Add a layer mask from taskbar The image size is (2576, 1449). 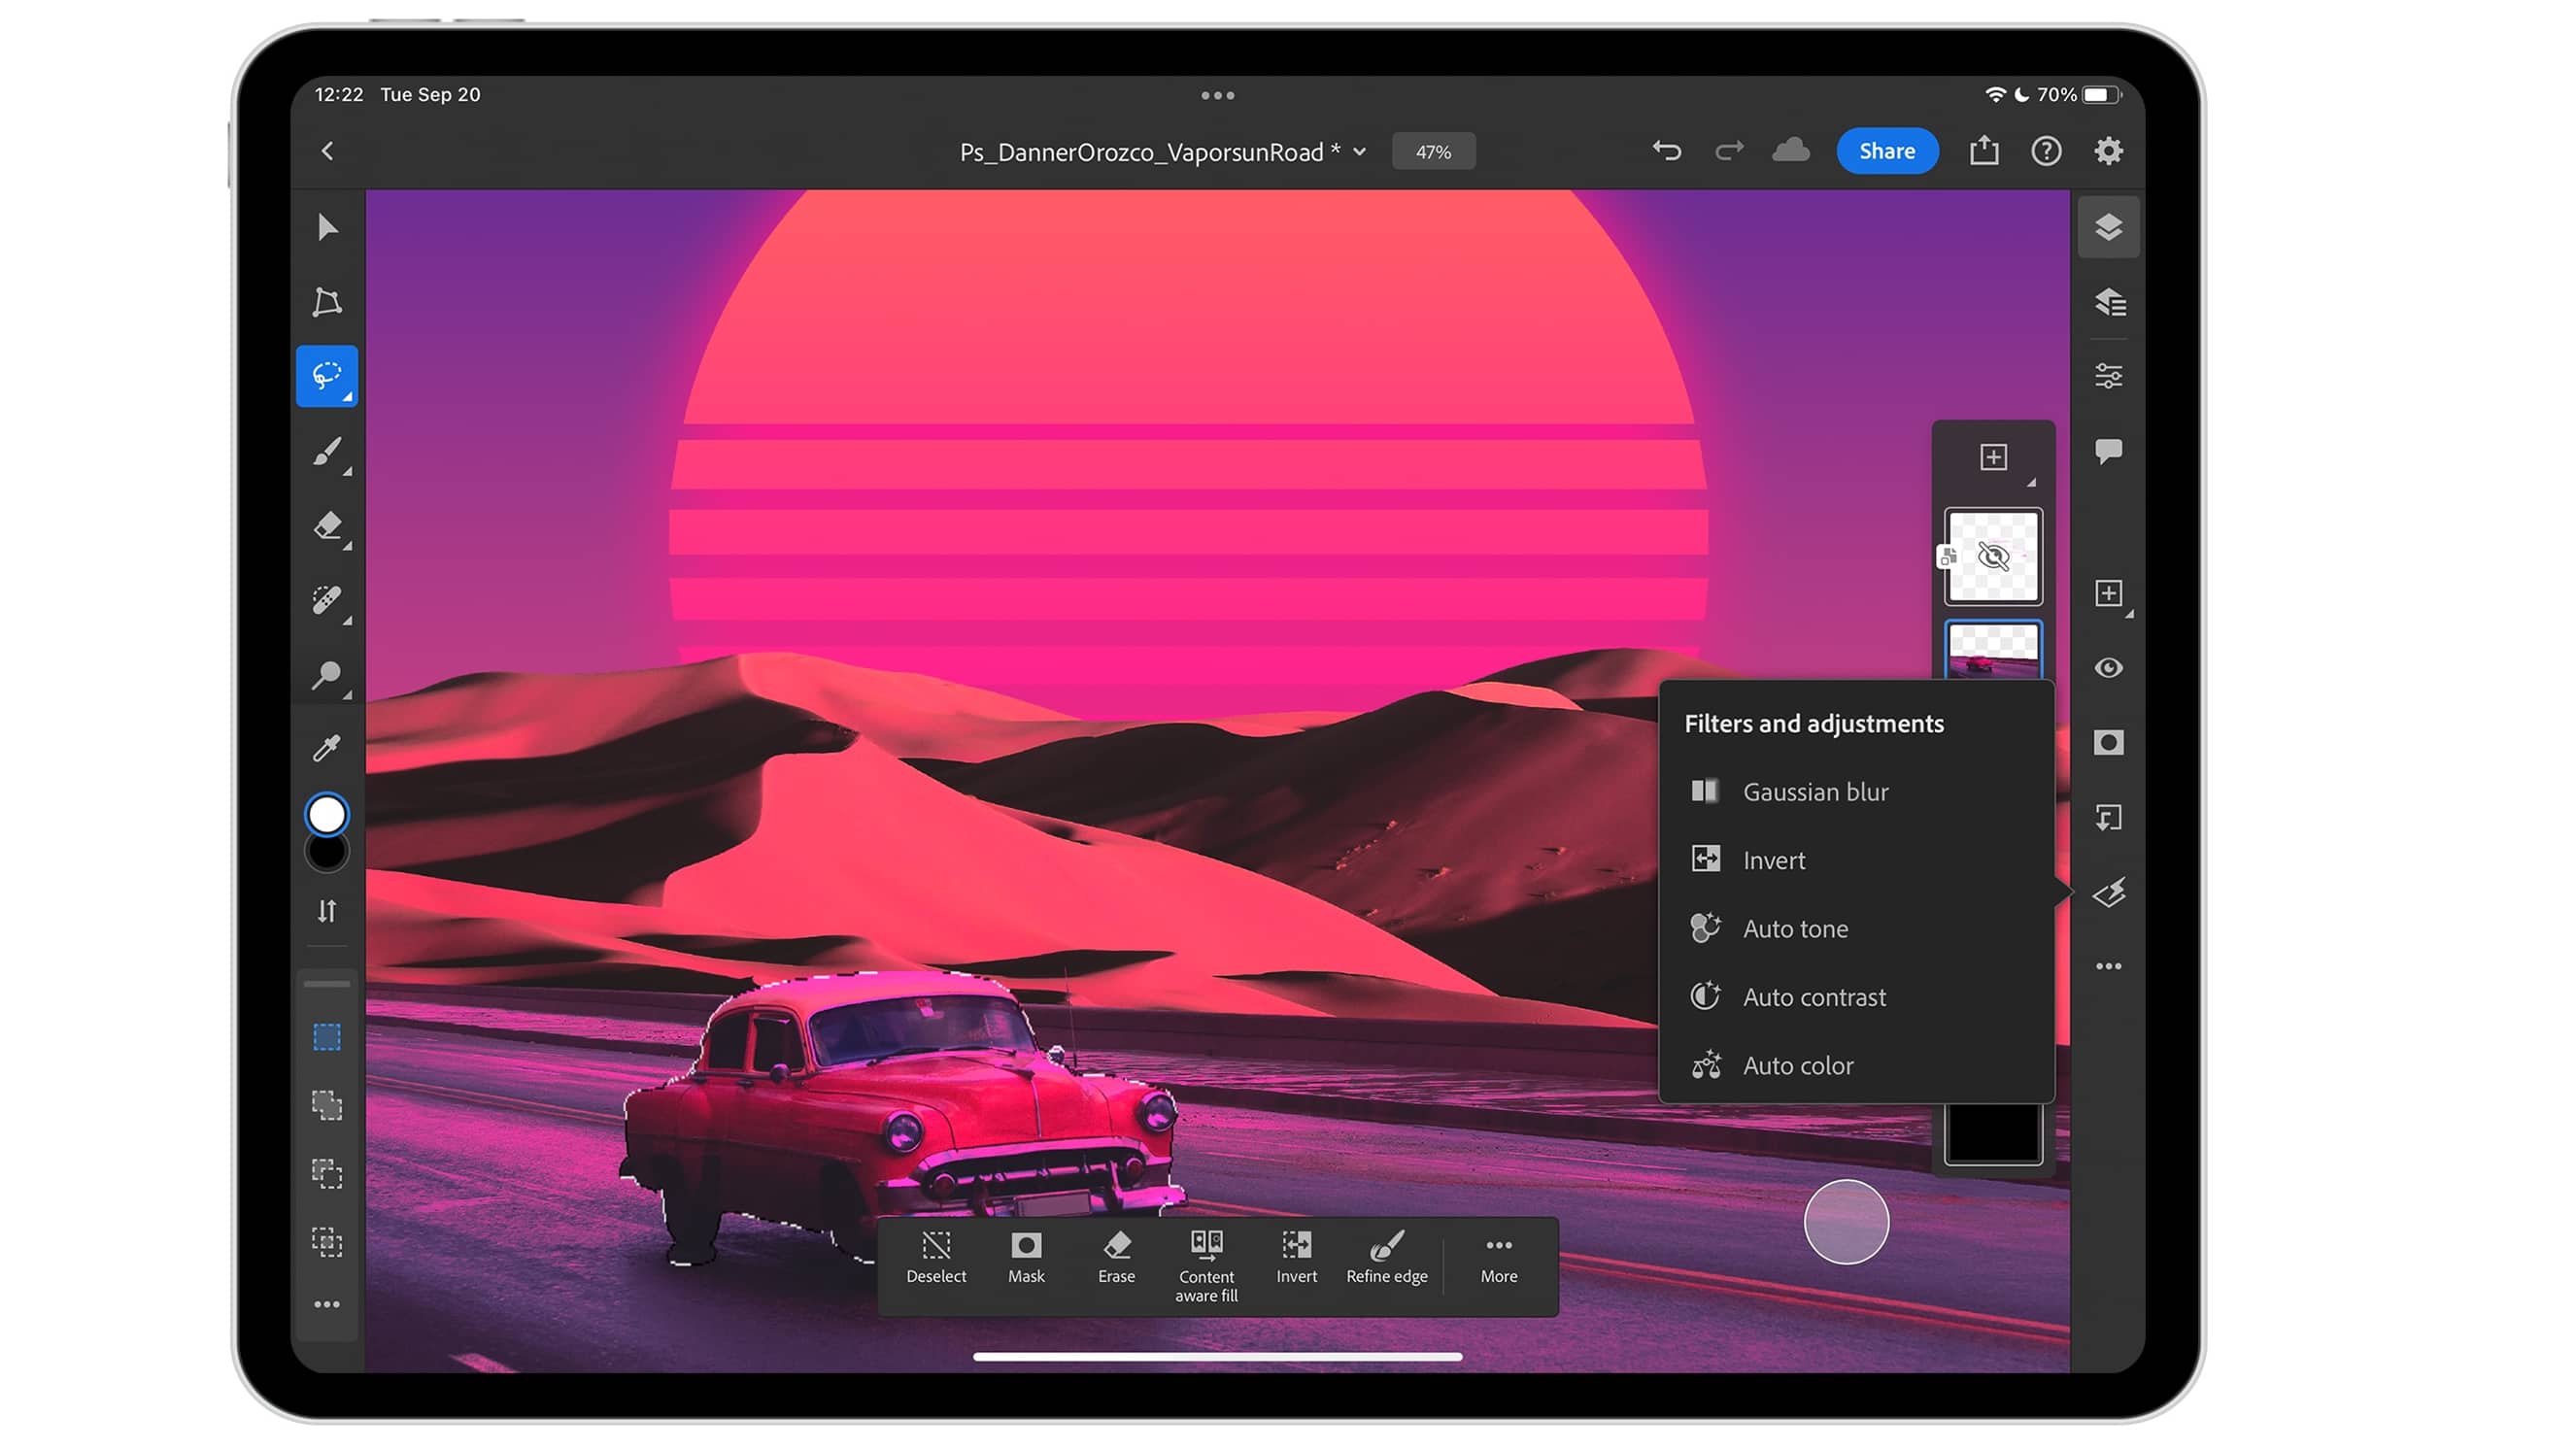click(x=2108, y=743)
